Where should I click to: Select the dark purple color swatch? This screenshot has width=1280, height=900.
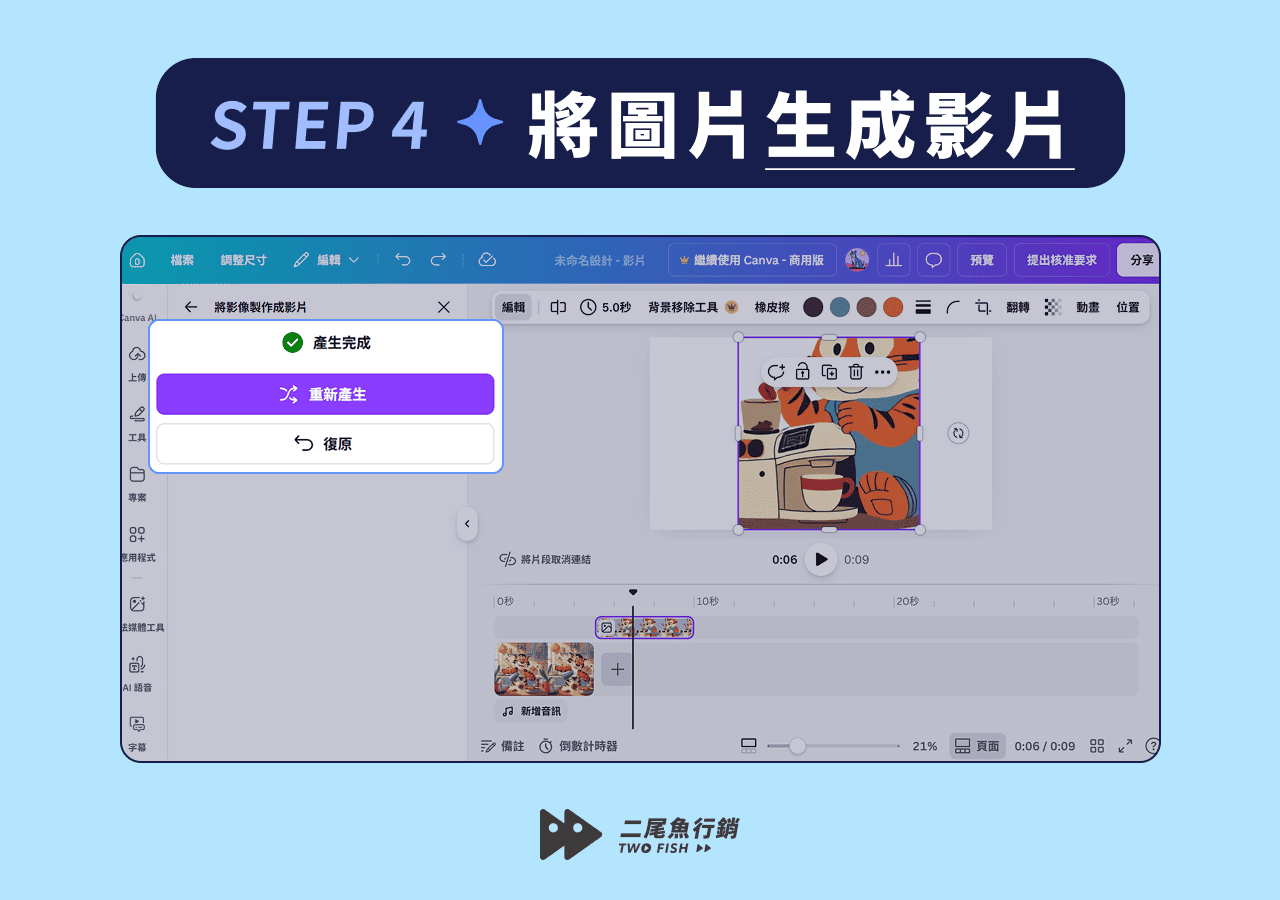point(814,307)
